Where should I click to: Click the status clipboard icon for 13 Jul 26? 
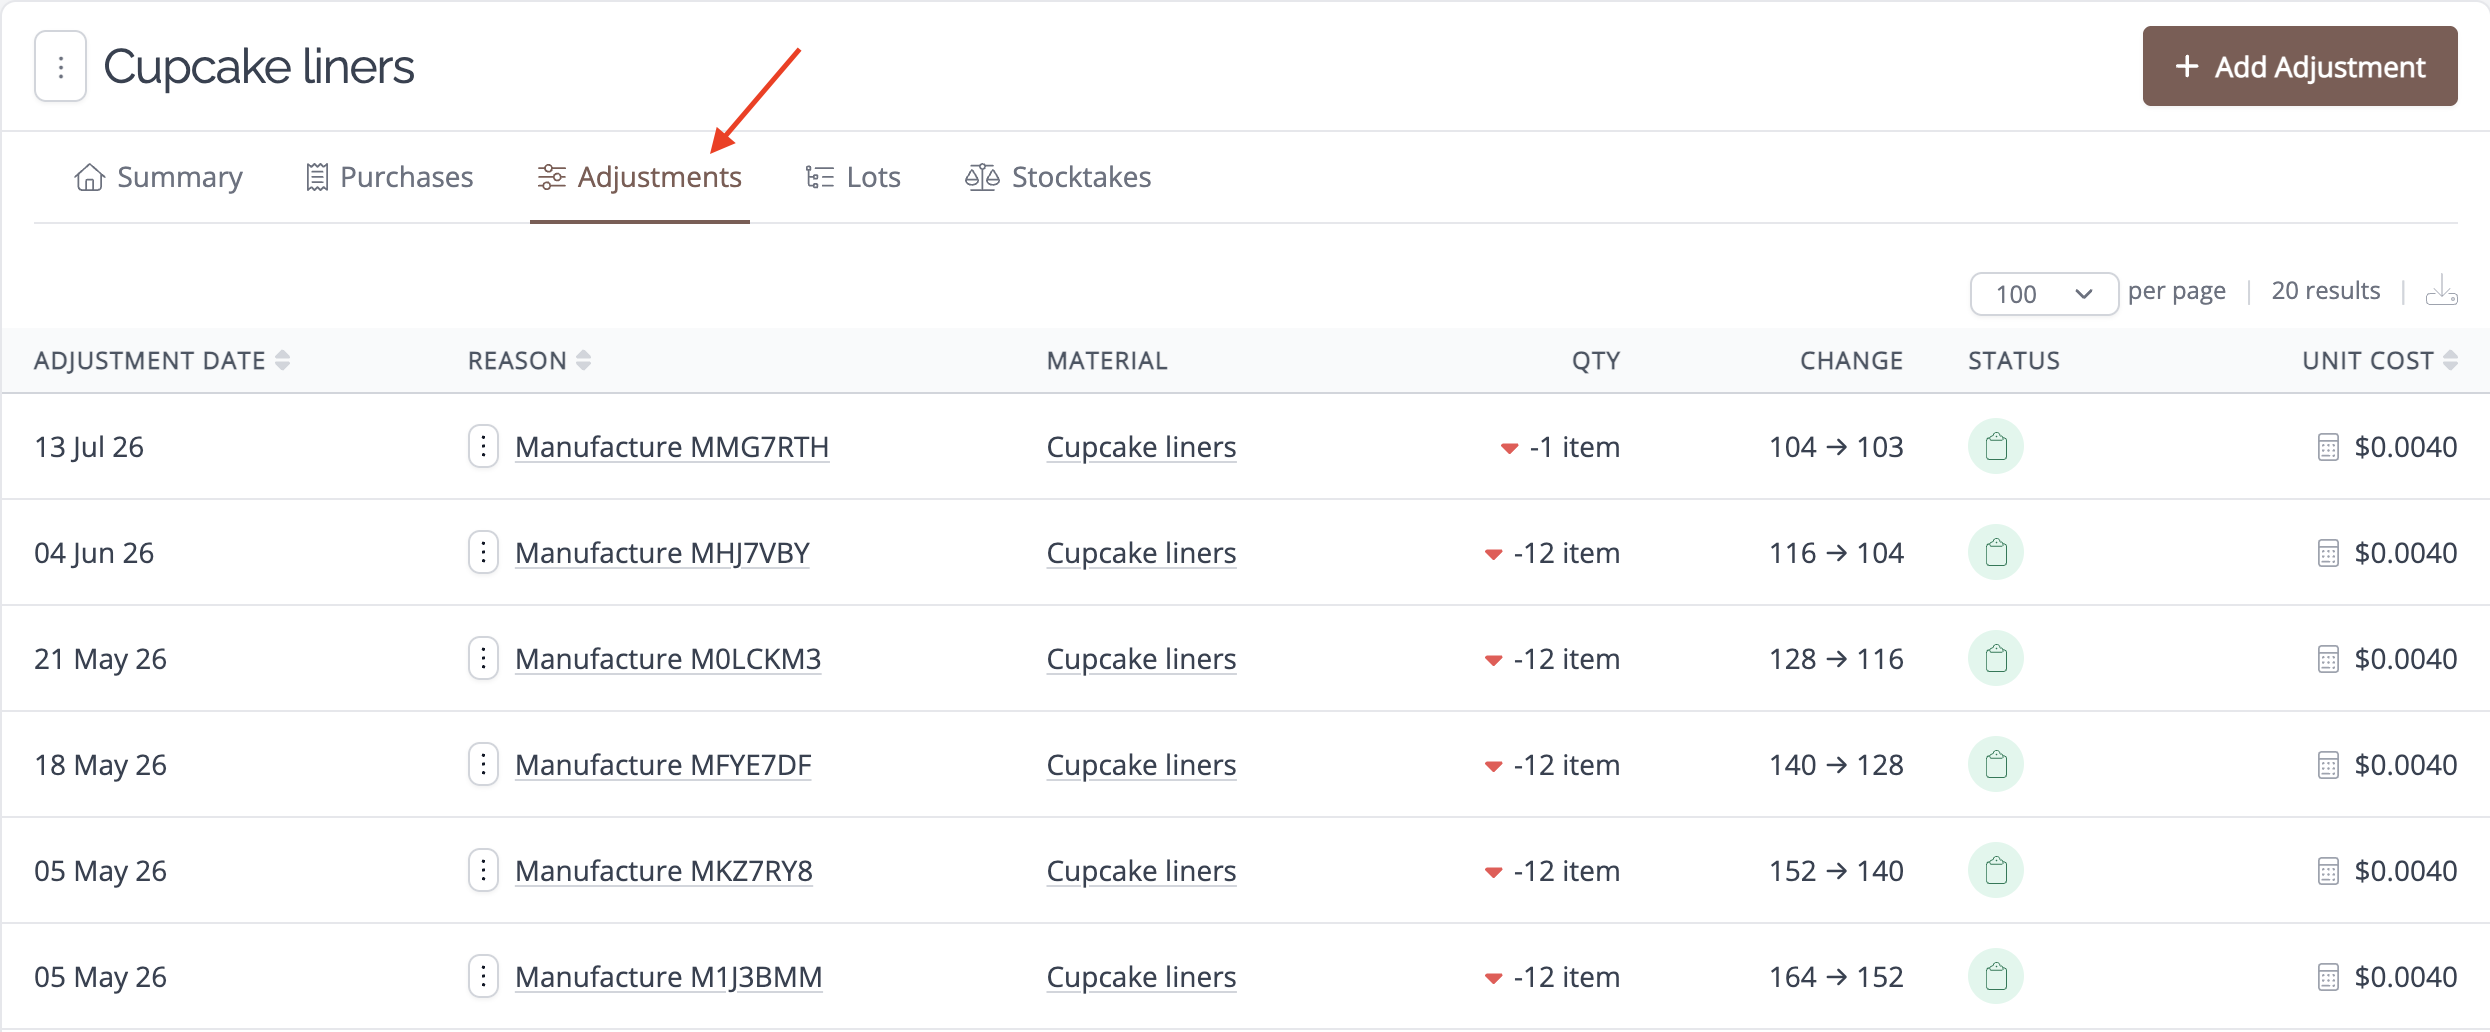coord(1996,446)
